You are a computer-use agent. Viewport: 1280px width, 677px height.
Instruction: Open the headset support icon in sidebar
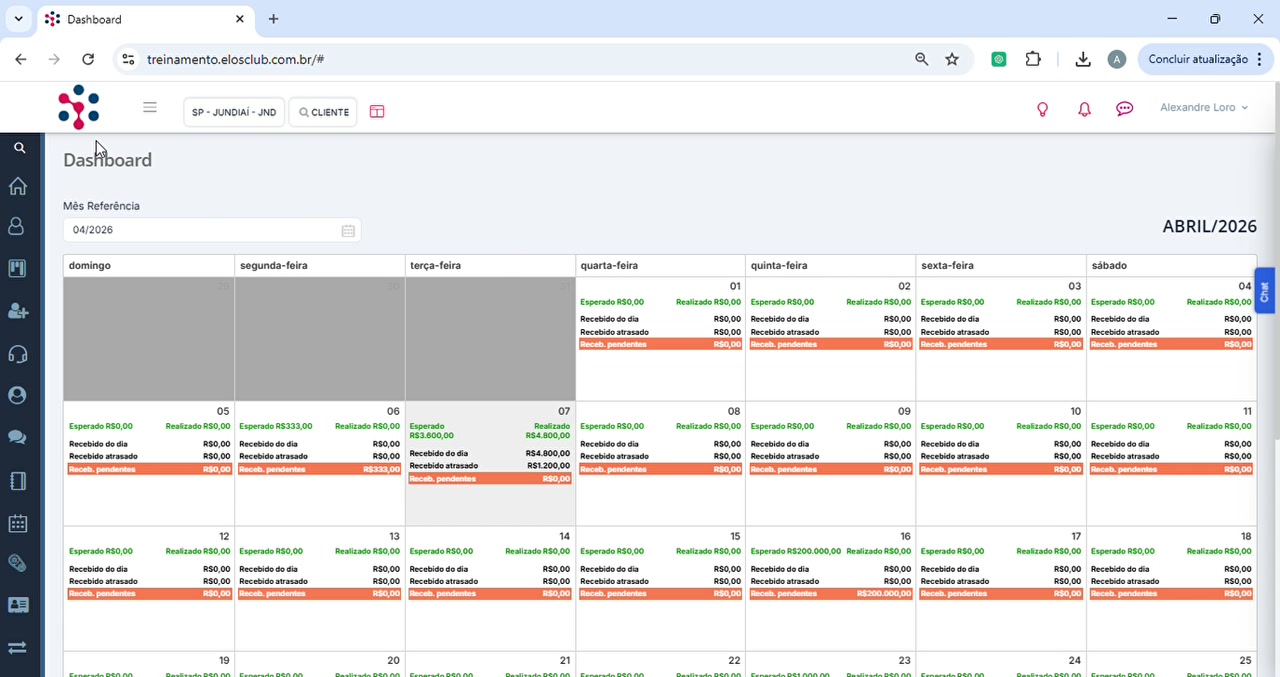(17, 354)
